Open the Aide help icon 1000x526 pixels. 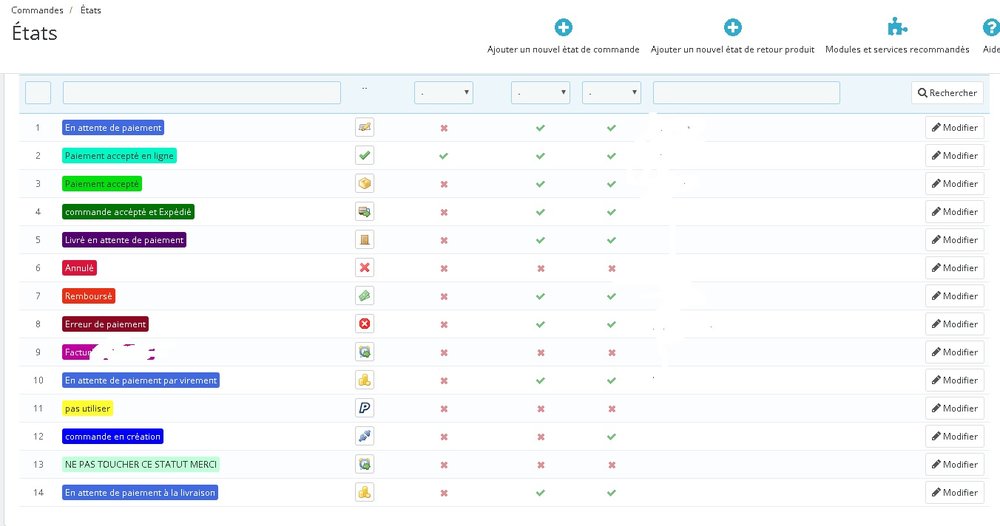991,27
